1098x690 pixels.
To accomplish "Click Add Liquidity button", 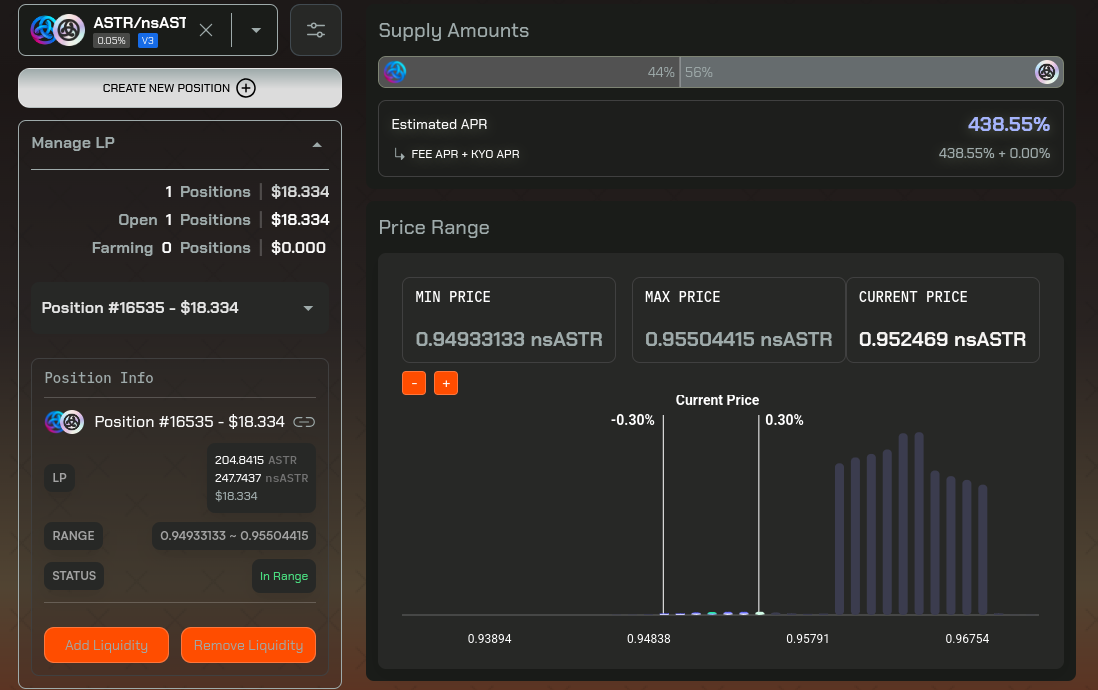I will tap(106, 645).
